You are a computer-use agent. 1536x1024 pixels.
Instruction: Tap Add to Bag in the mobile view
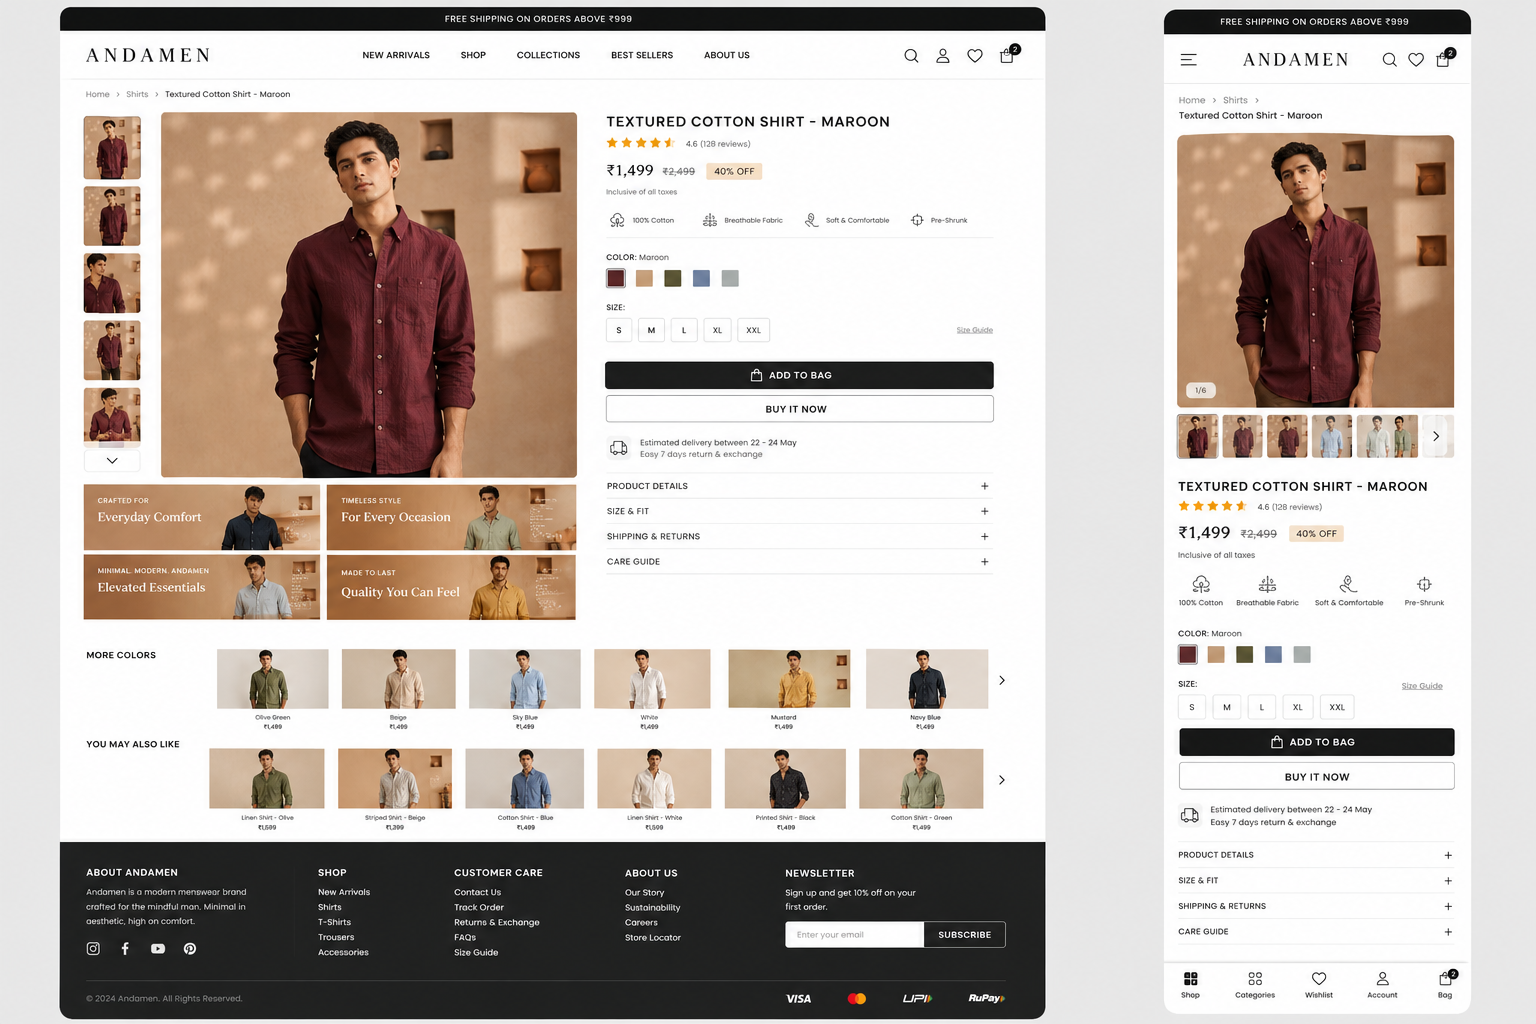[x=1316, y=742]
